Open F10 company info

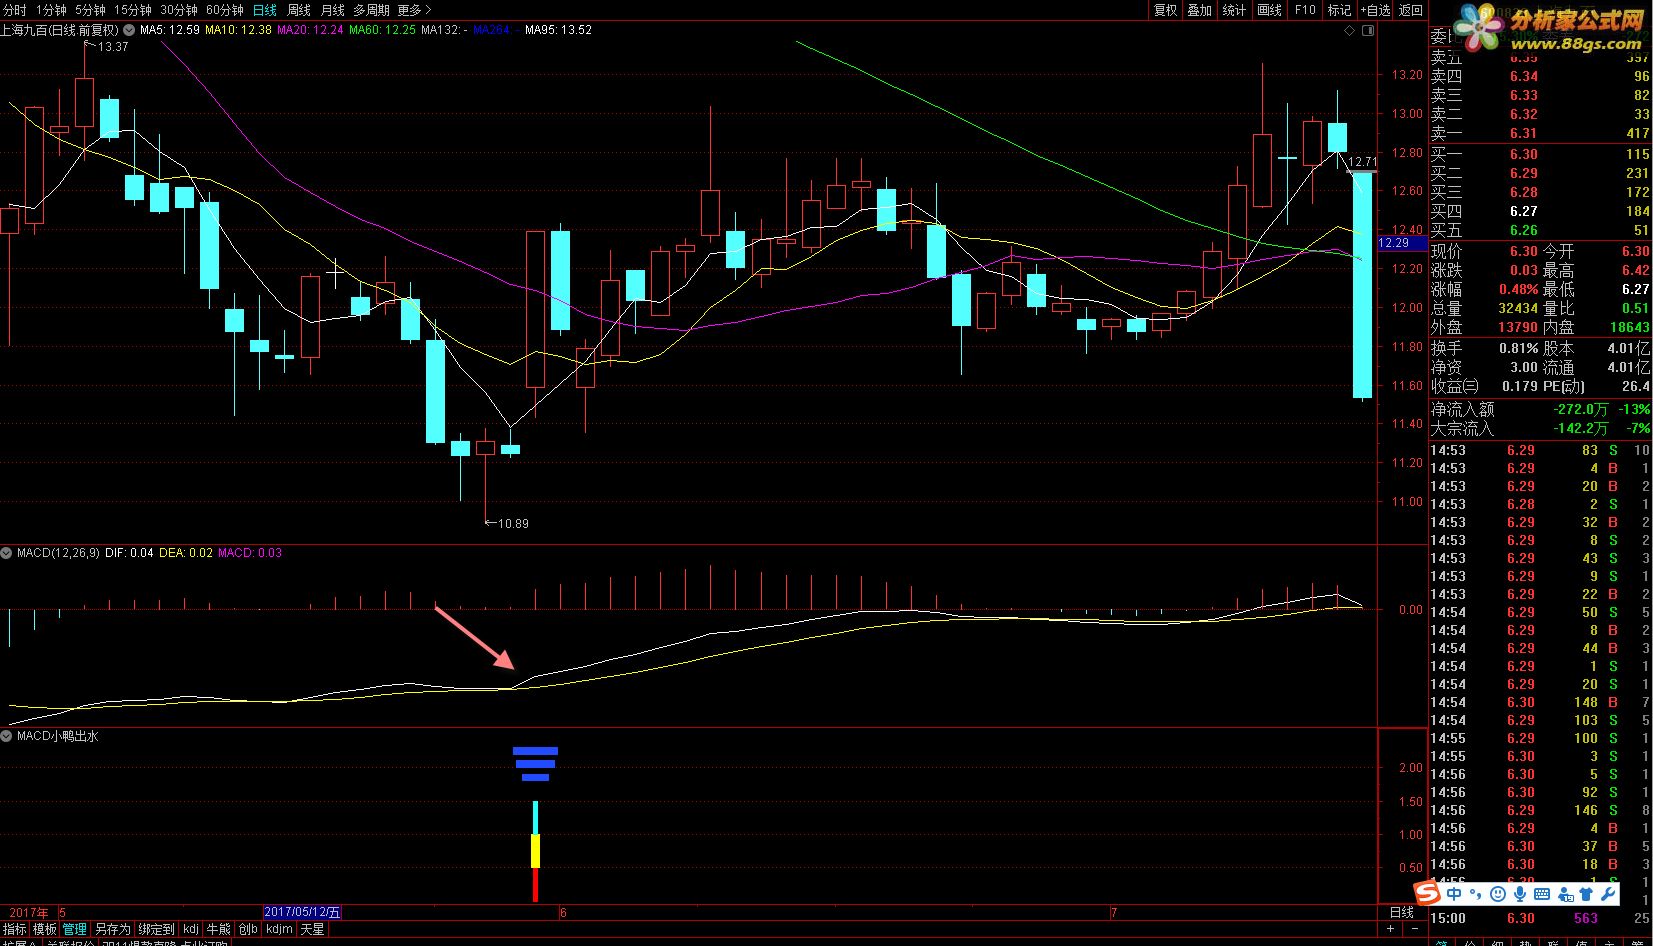pyautogui.click(x=1305, y=10)
